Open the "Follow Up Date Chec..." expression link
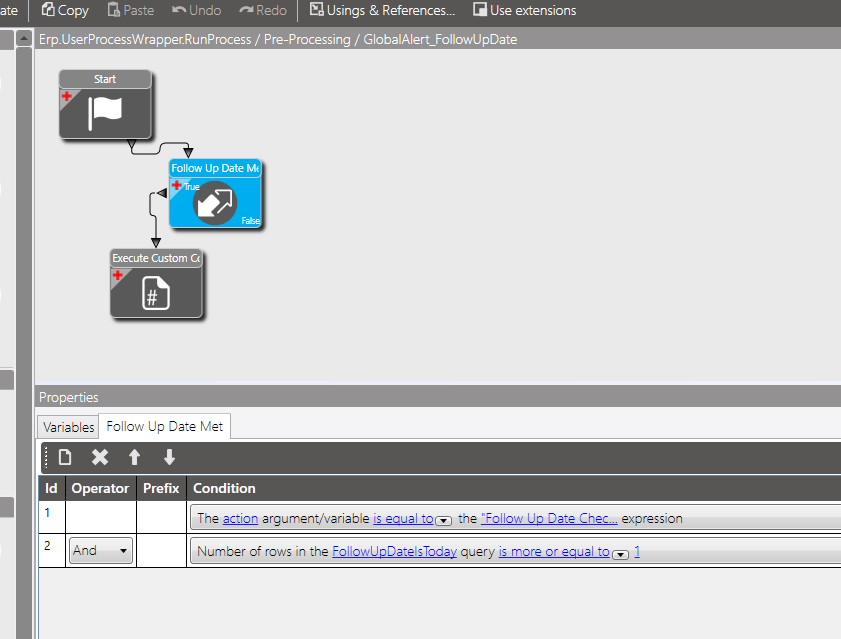This screenshot has width=841, height=639. point(549,518)
